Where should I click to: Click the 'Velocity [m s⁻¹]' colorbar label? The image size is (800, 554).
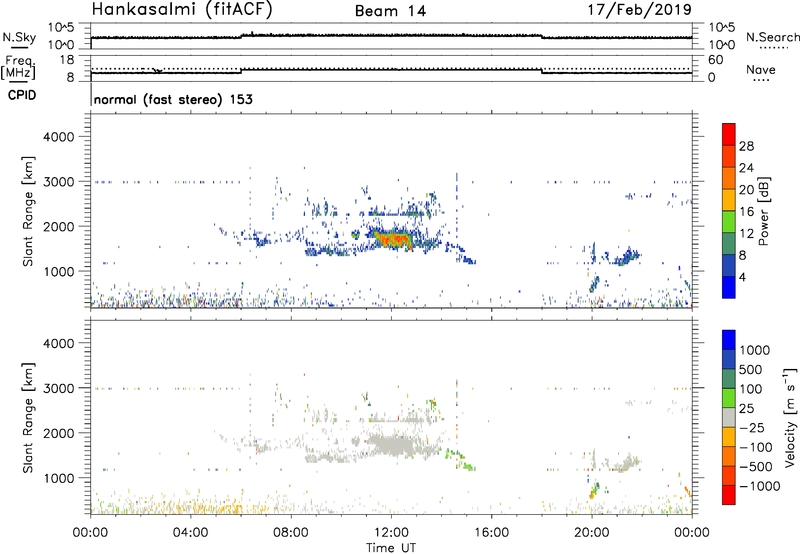pos(790,417)
